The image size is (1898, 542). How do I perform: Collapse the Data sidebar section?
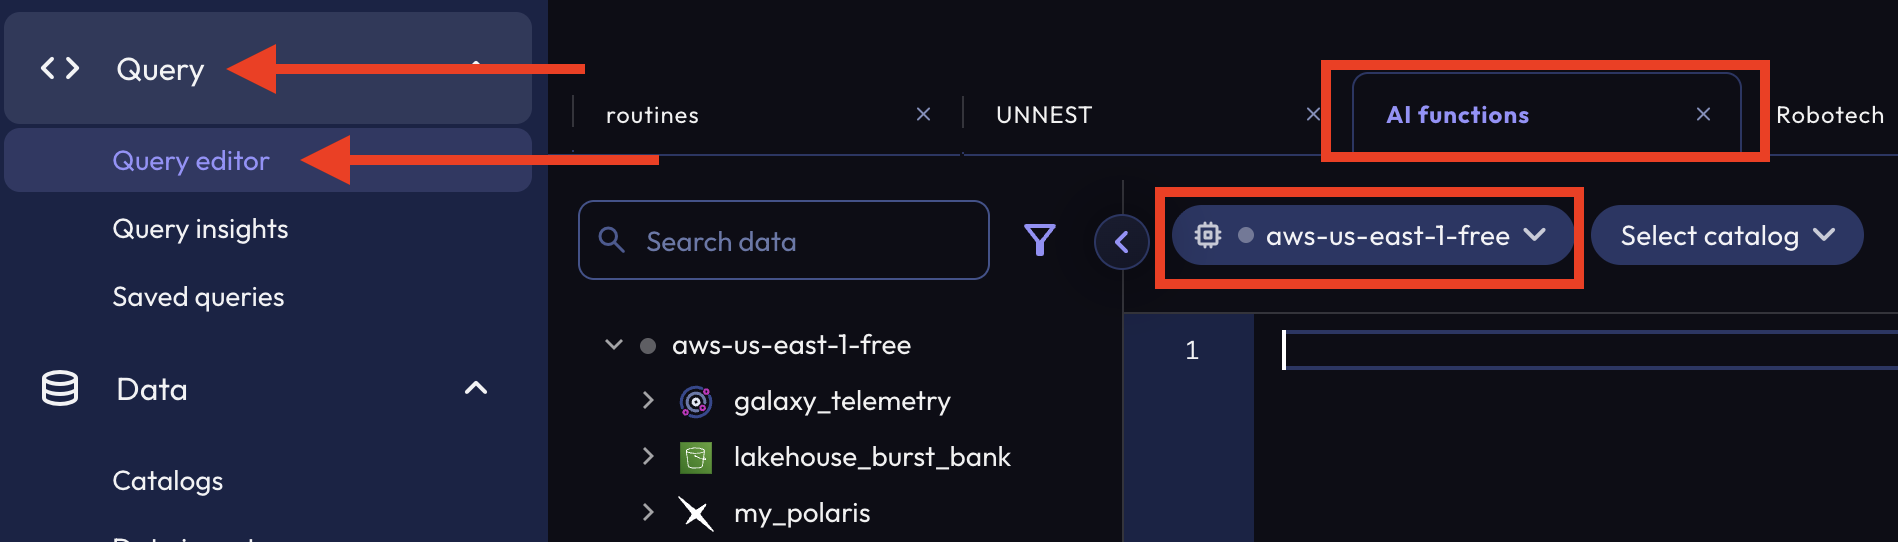pyautogui.click(x=476, y=388)
